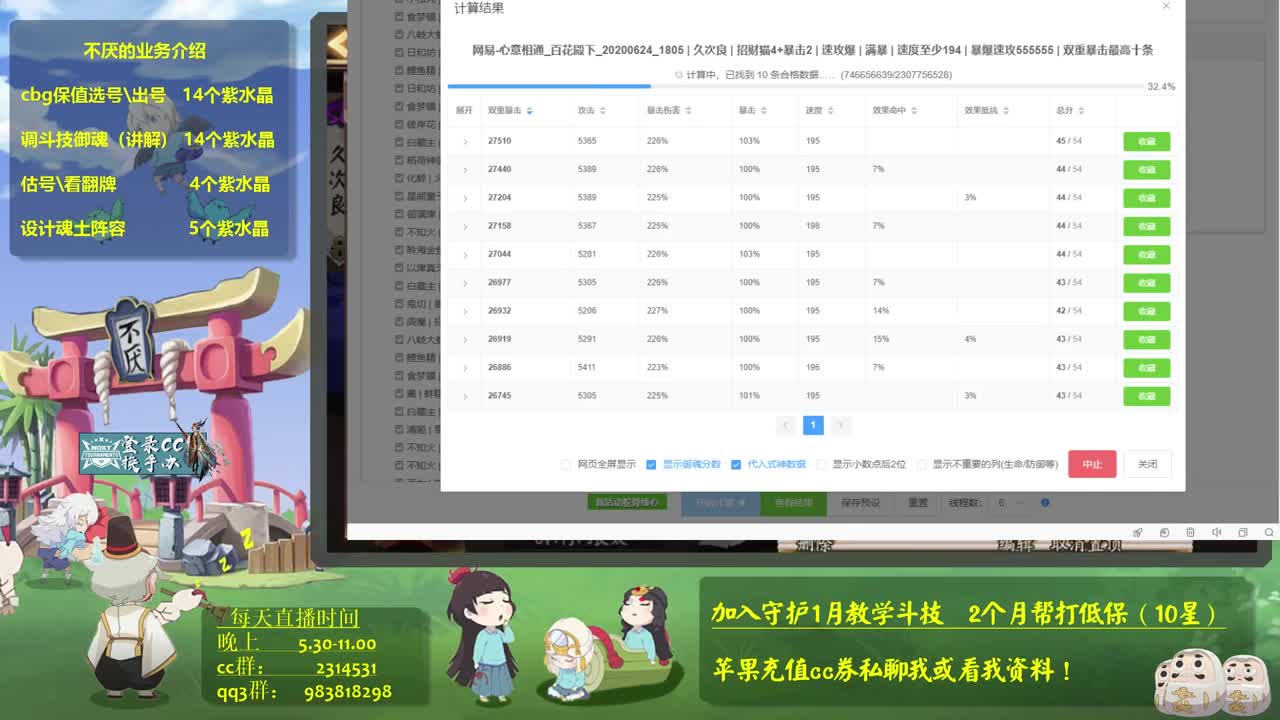Screen dimensions: 1280x720
Task: Uncheck the 显示御魂分数 option
Action: (x=651, y=464)
